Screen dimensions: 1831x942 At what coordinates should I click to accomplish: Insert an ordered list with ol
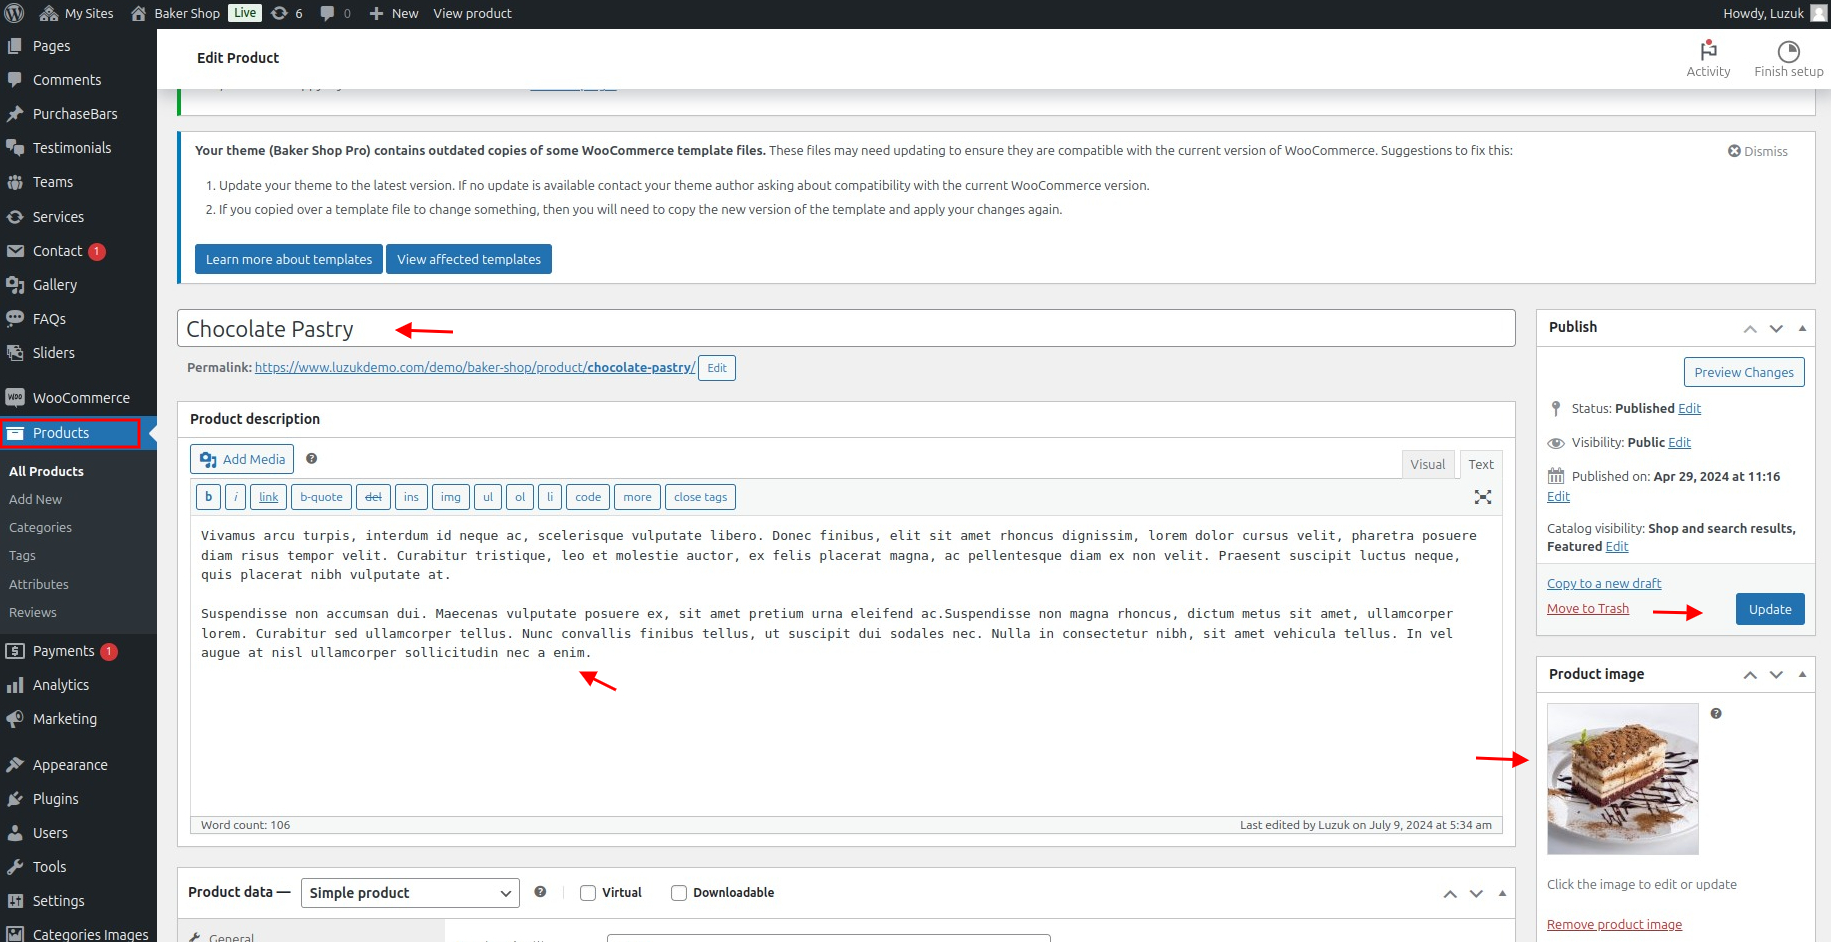pos(520,497)
